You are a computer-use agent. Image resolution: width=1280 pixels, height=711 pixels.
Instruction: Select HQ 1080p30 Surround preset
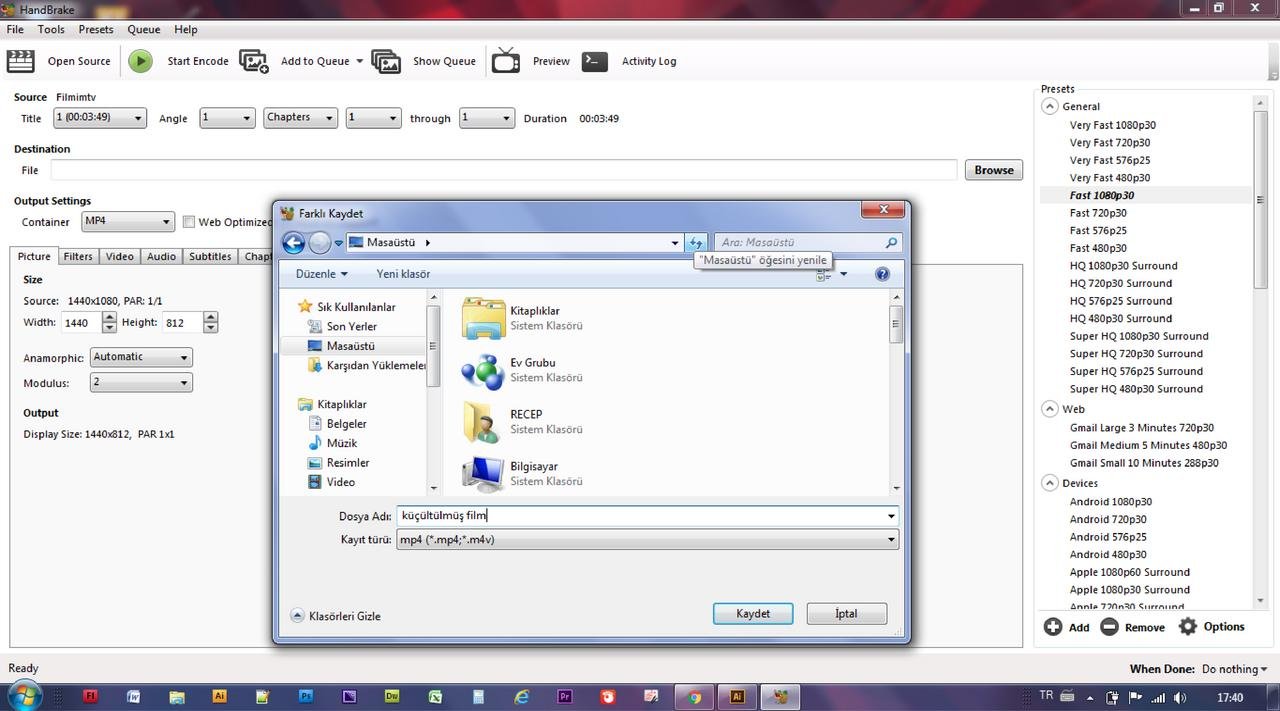tap(1123, 266)
